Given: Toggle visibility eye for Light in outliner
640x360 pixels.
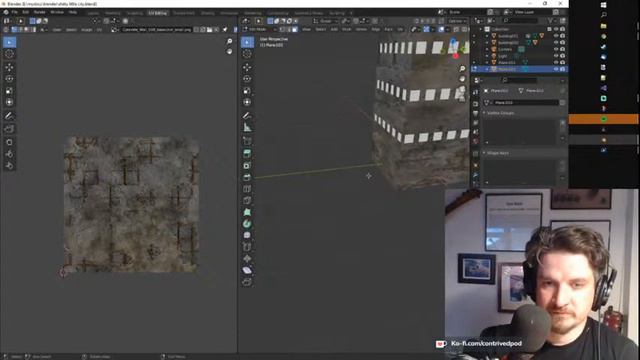Looking at the screenshot, I should pyautogui.click(x=556, y=56).
